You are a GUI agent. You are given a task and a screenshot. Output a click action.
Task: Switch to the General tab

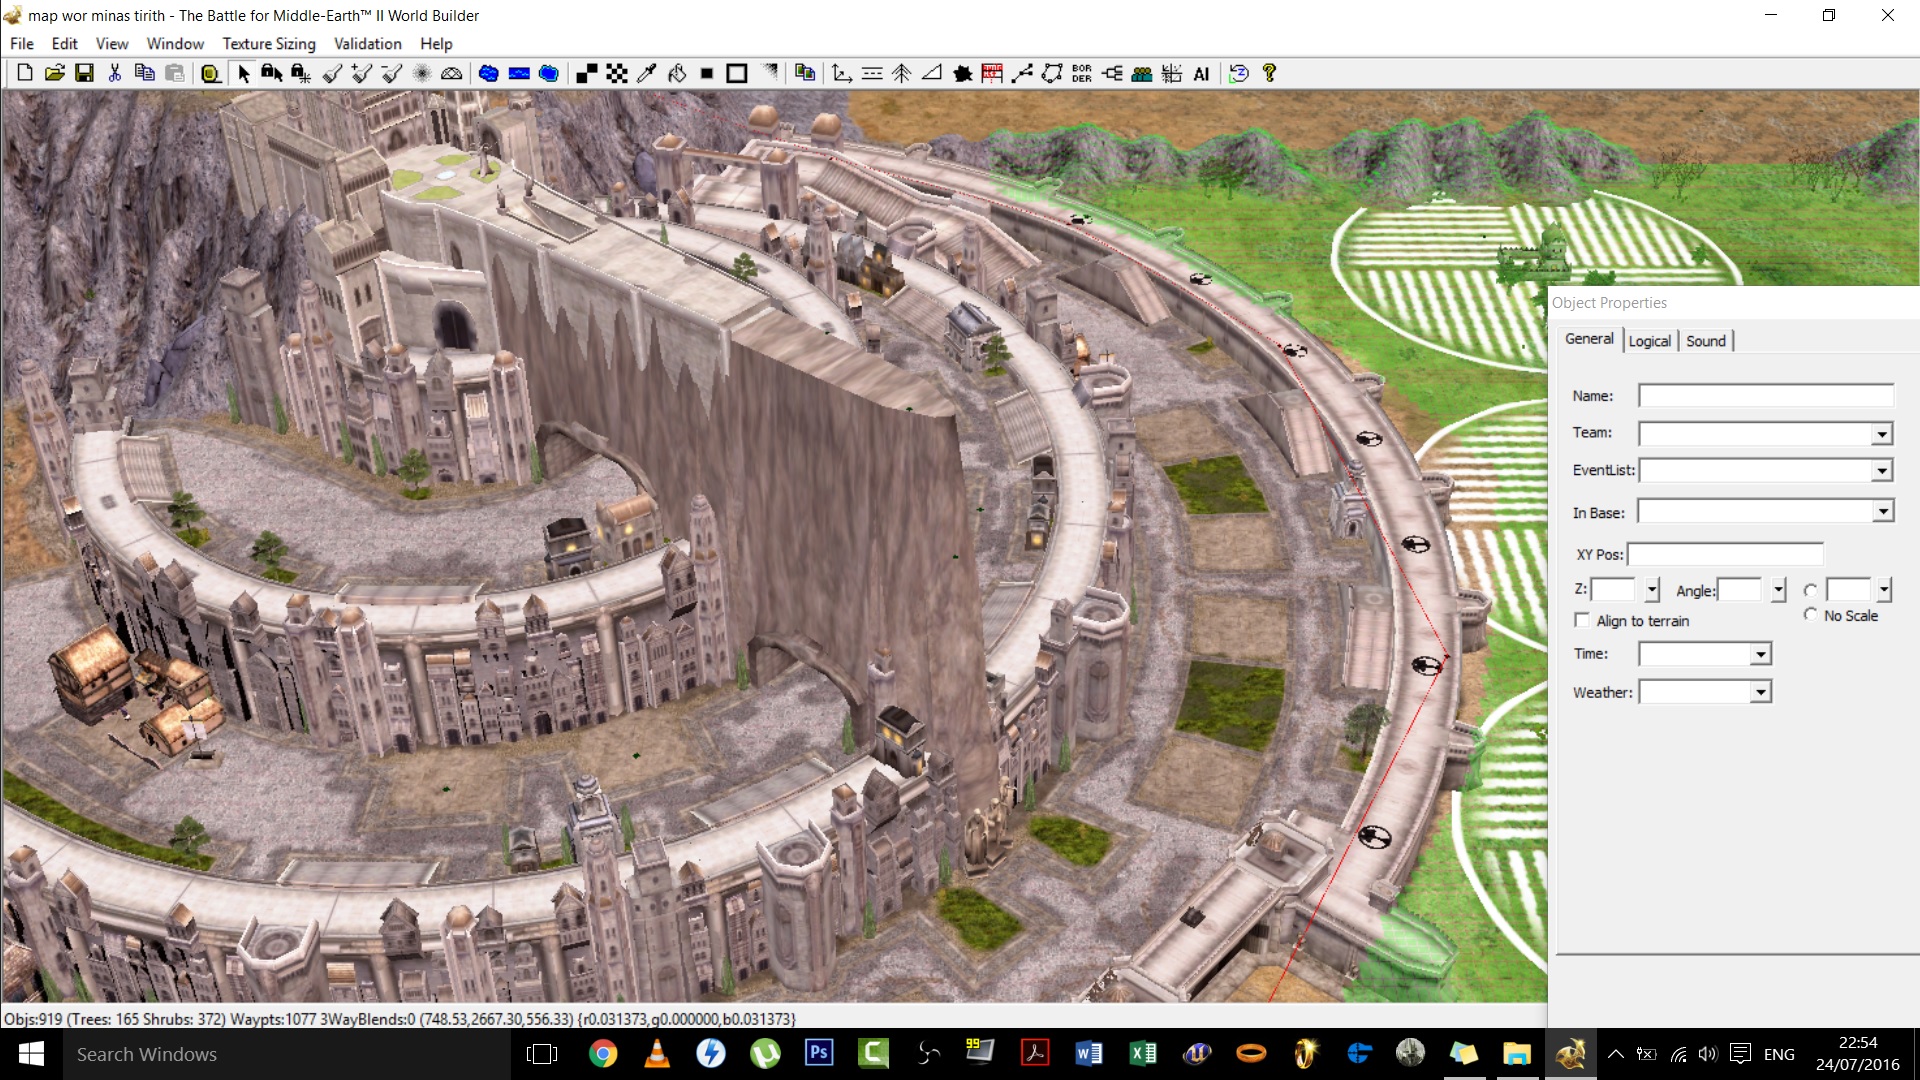(1589, 339)
